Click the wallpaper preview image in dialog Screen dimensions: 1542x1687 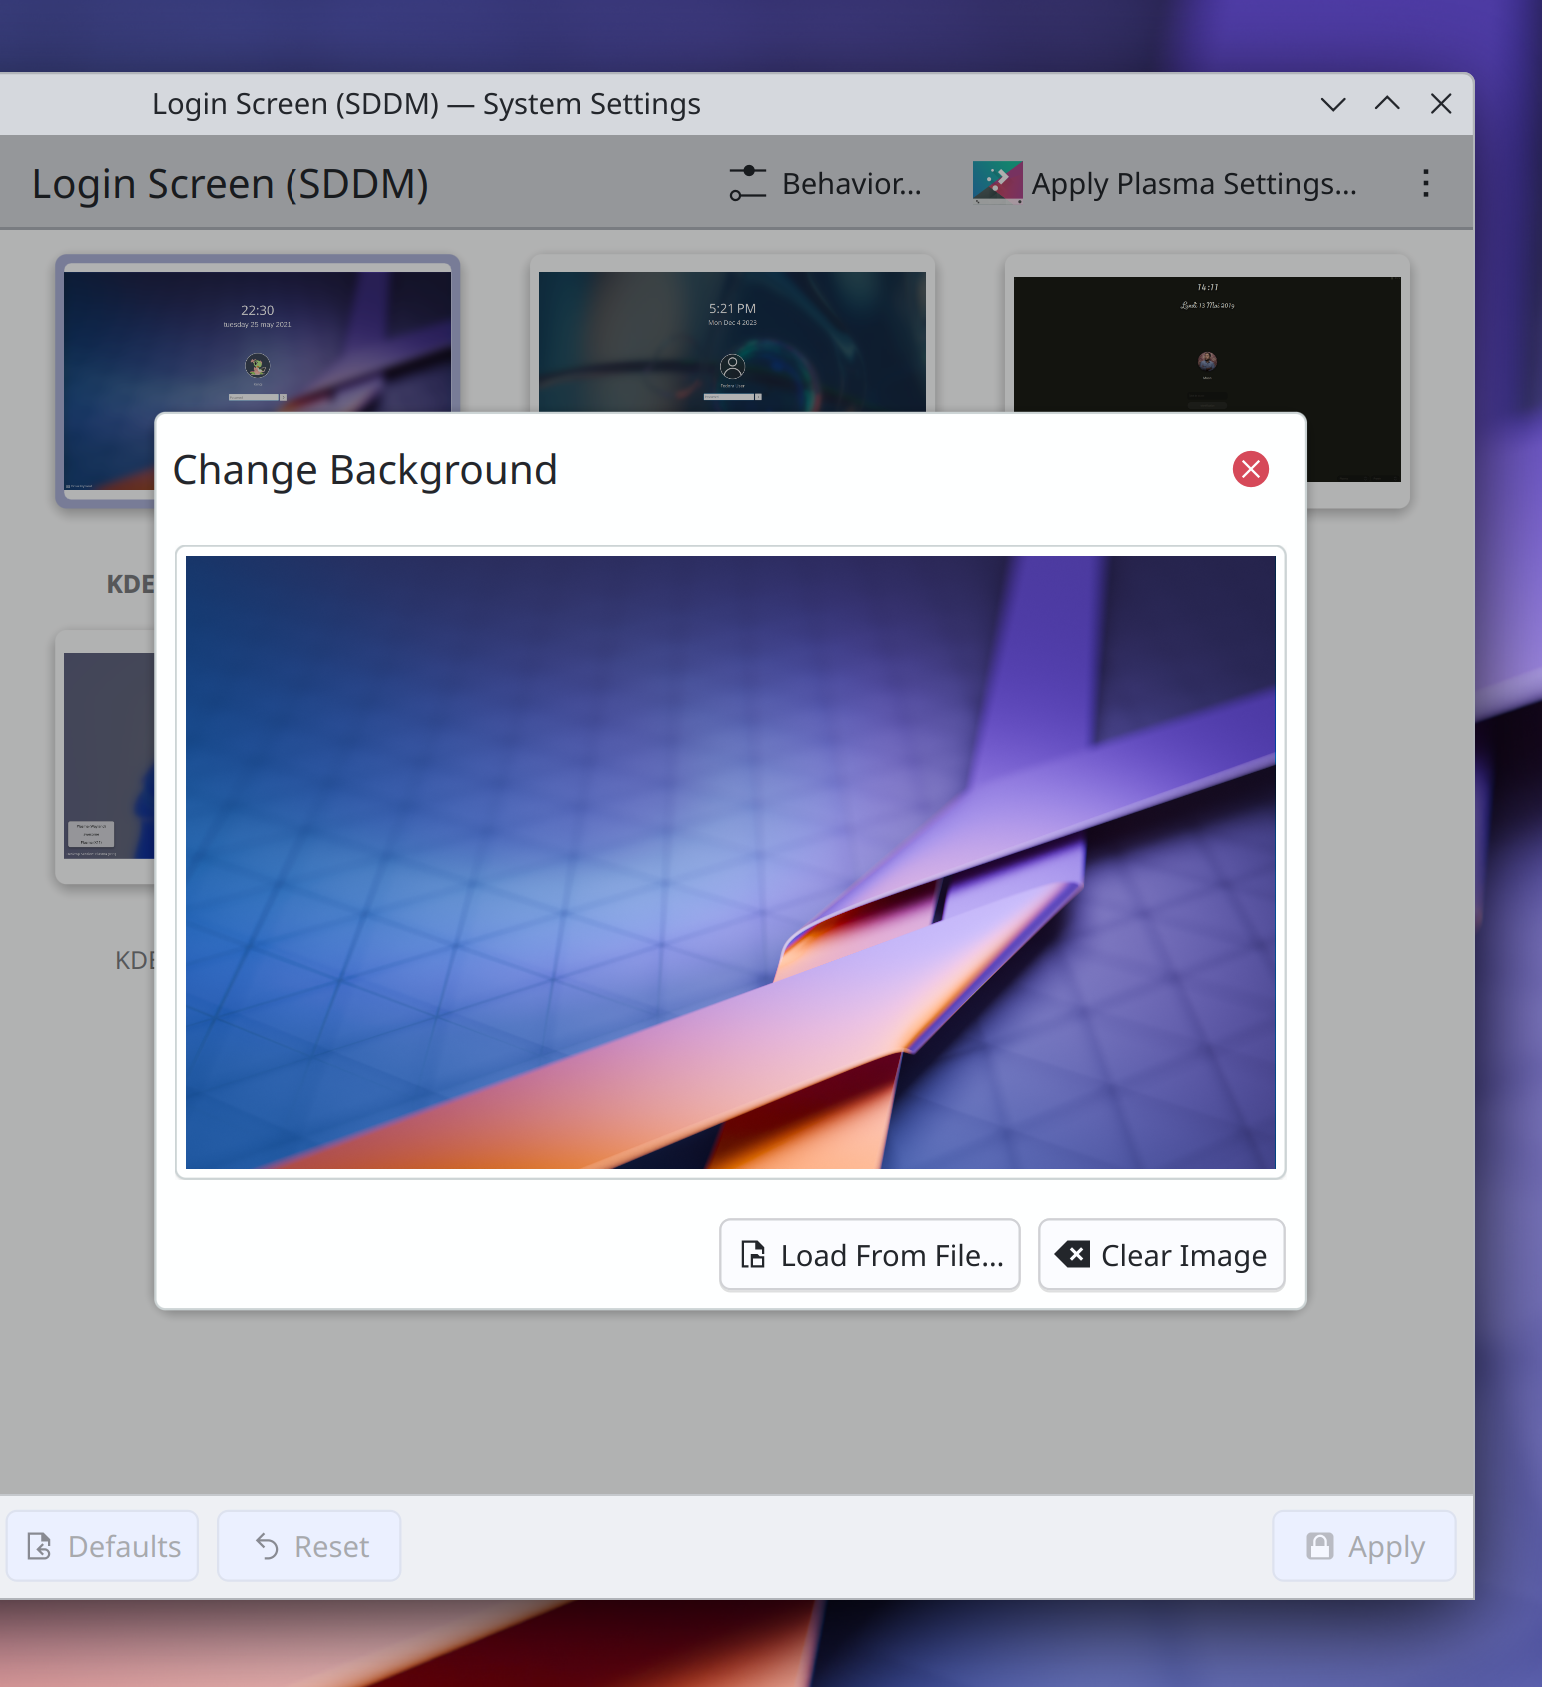click(730, 862)
